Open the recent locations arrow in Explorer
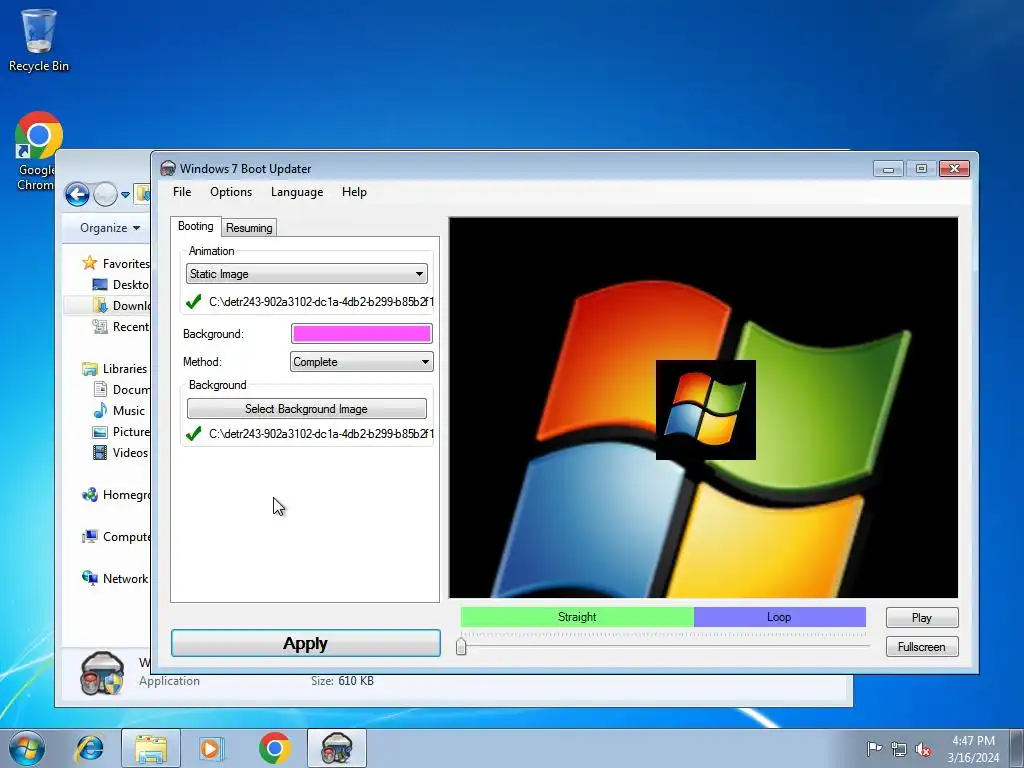 (x=125, y=195)
